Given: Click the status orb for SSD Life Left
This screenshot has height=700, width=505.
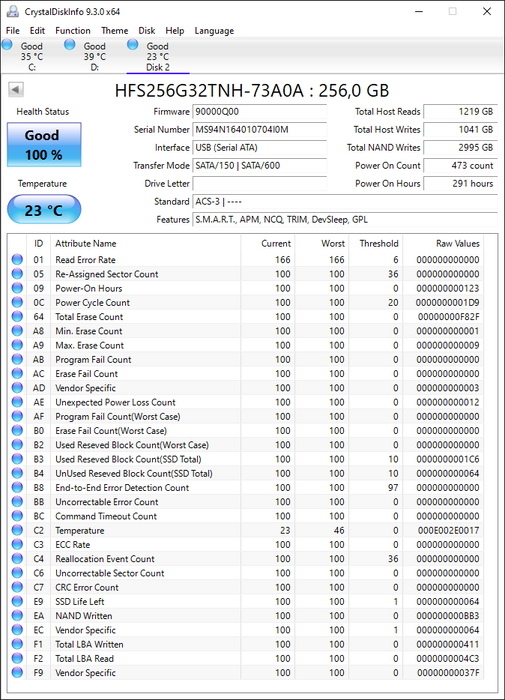Looking at the screenshot, I should [x=17, y=601].
